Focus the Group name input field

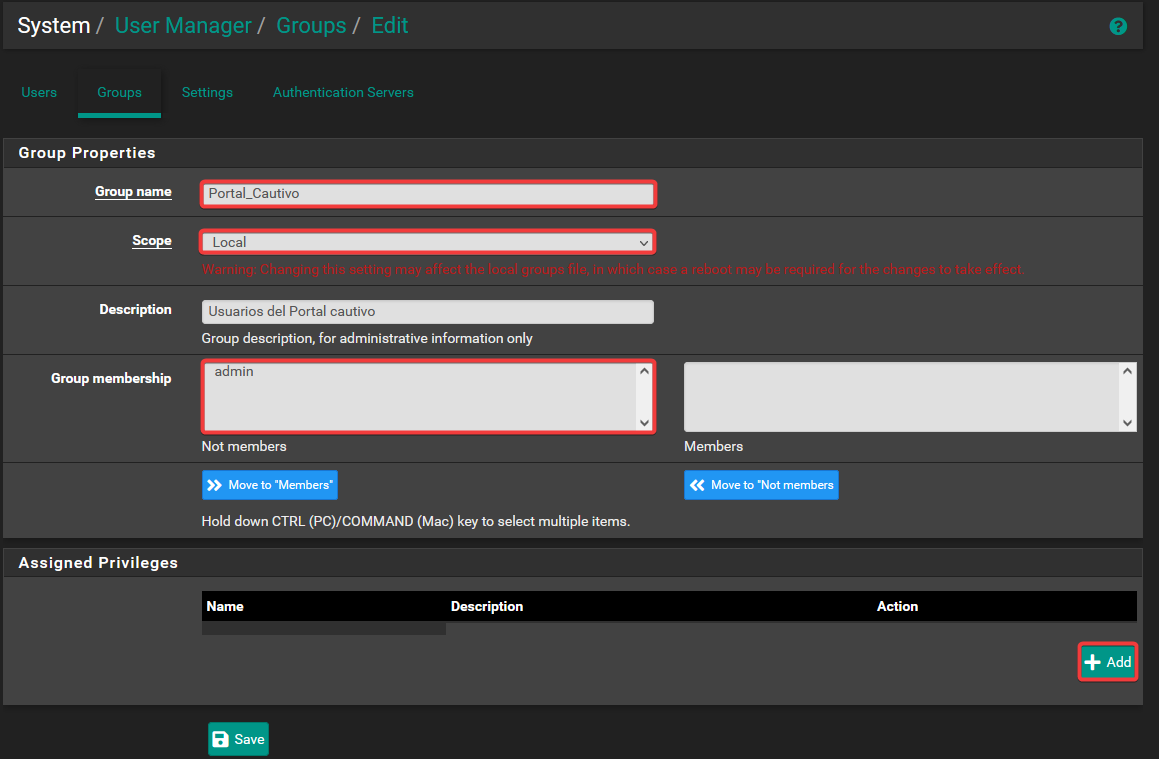click(428, 193)
